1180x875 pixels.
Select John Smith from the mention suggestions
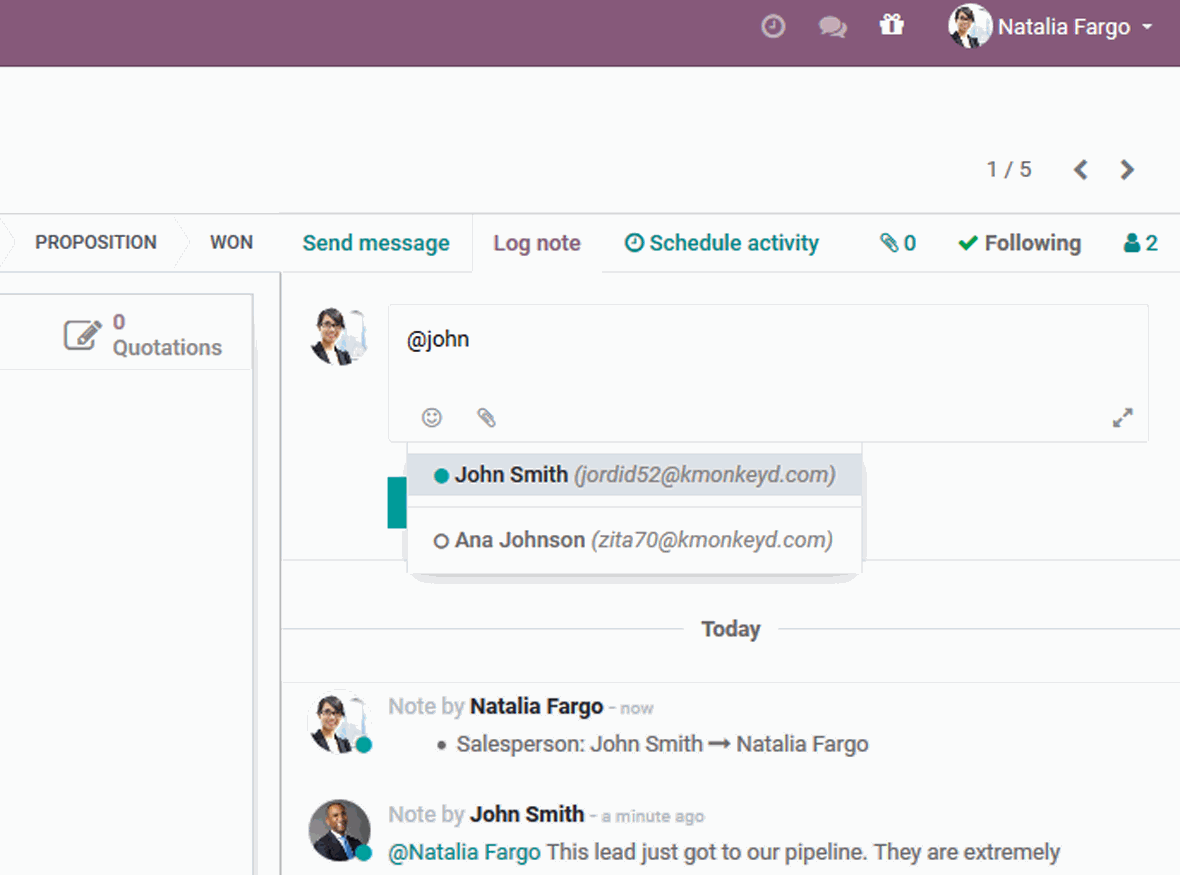point(635,474)
